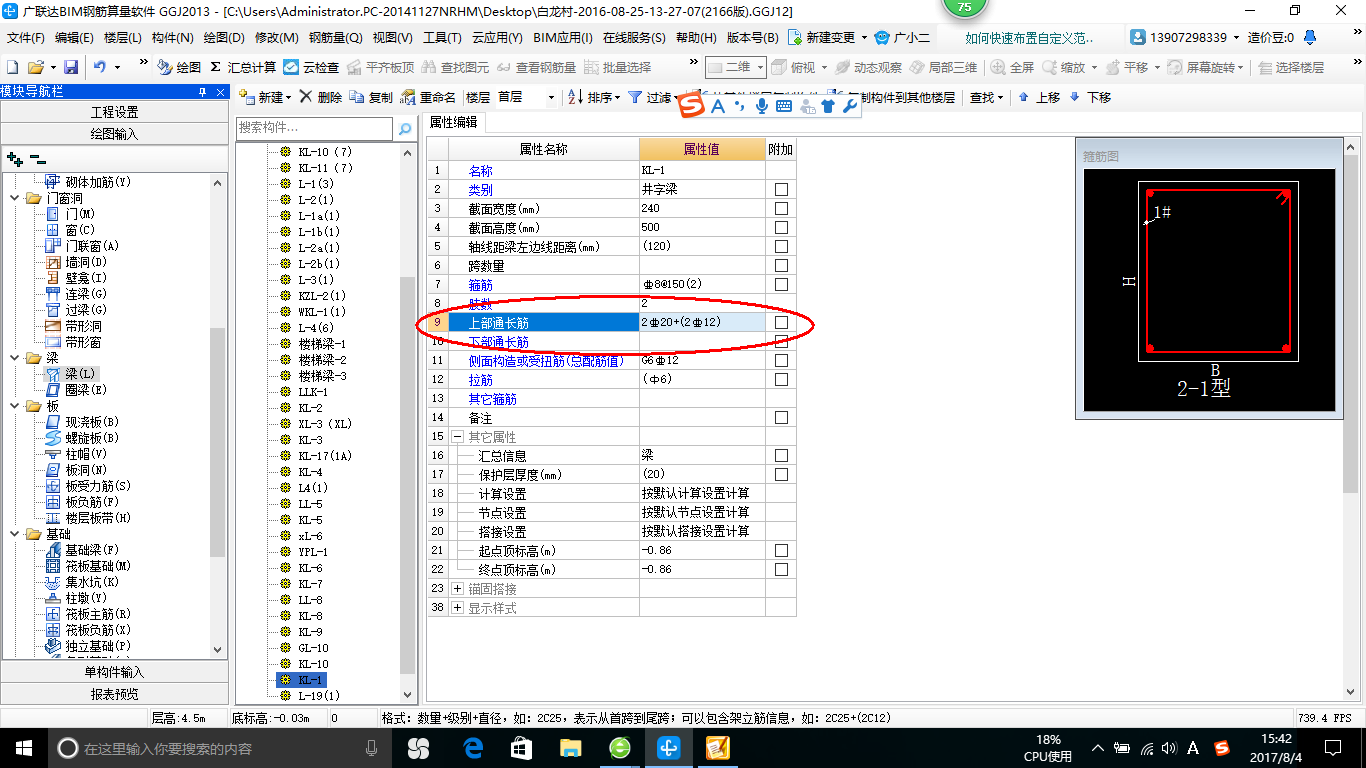Click the expand-all plus icon in navigator
Image resolution: width=1366 pixels, height=768 pixels.
pyautogui.click(x=14, y=159)
